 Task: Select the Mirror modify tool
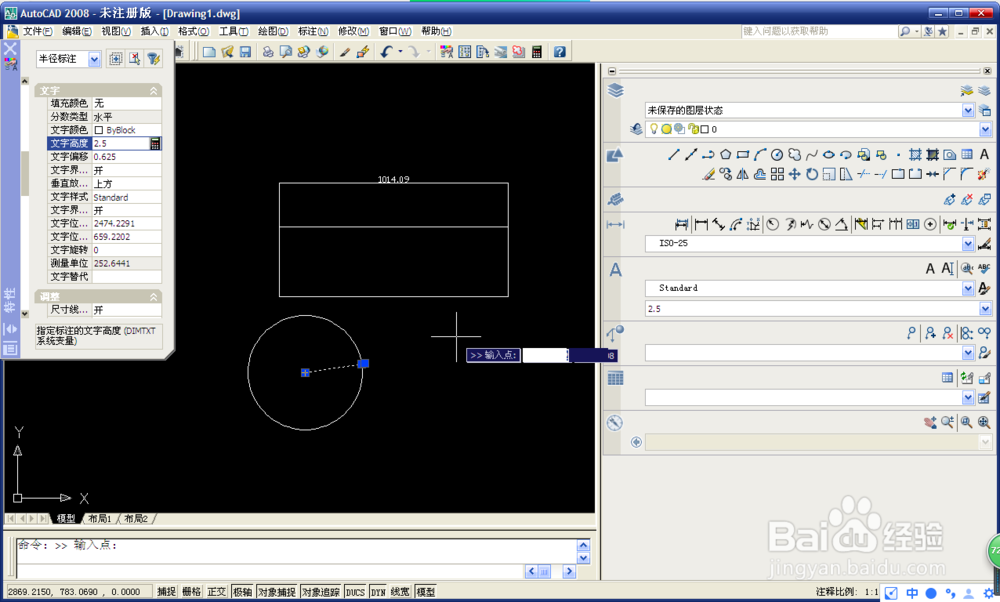tap(742, 174)
